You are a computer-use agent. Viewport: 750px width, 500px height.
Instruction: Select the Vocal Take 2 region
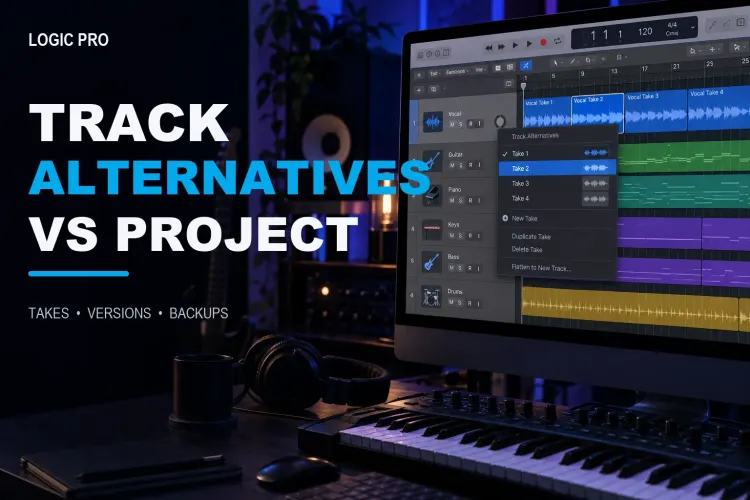[597, 113]
